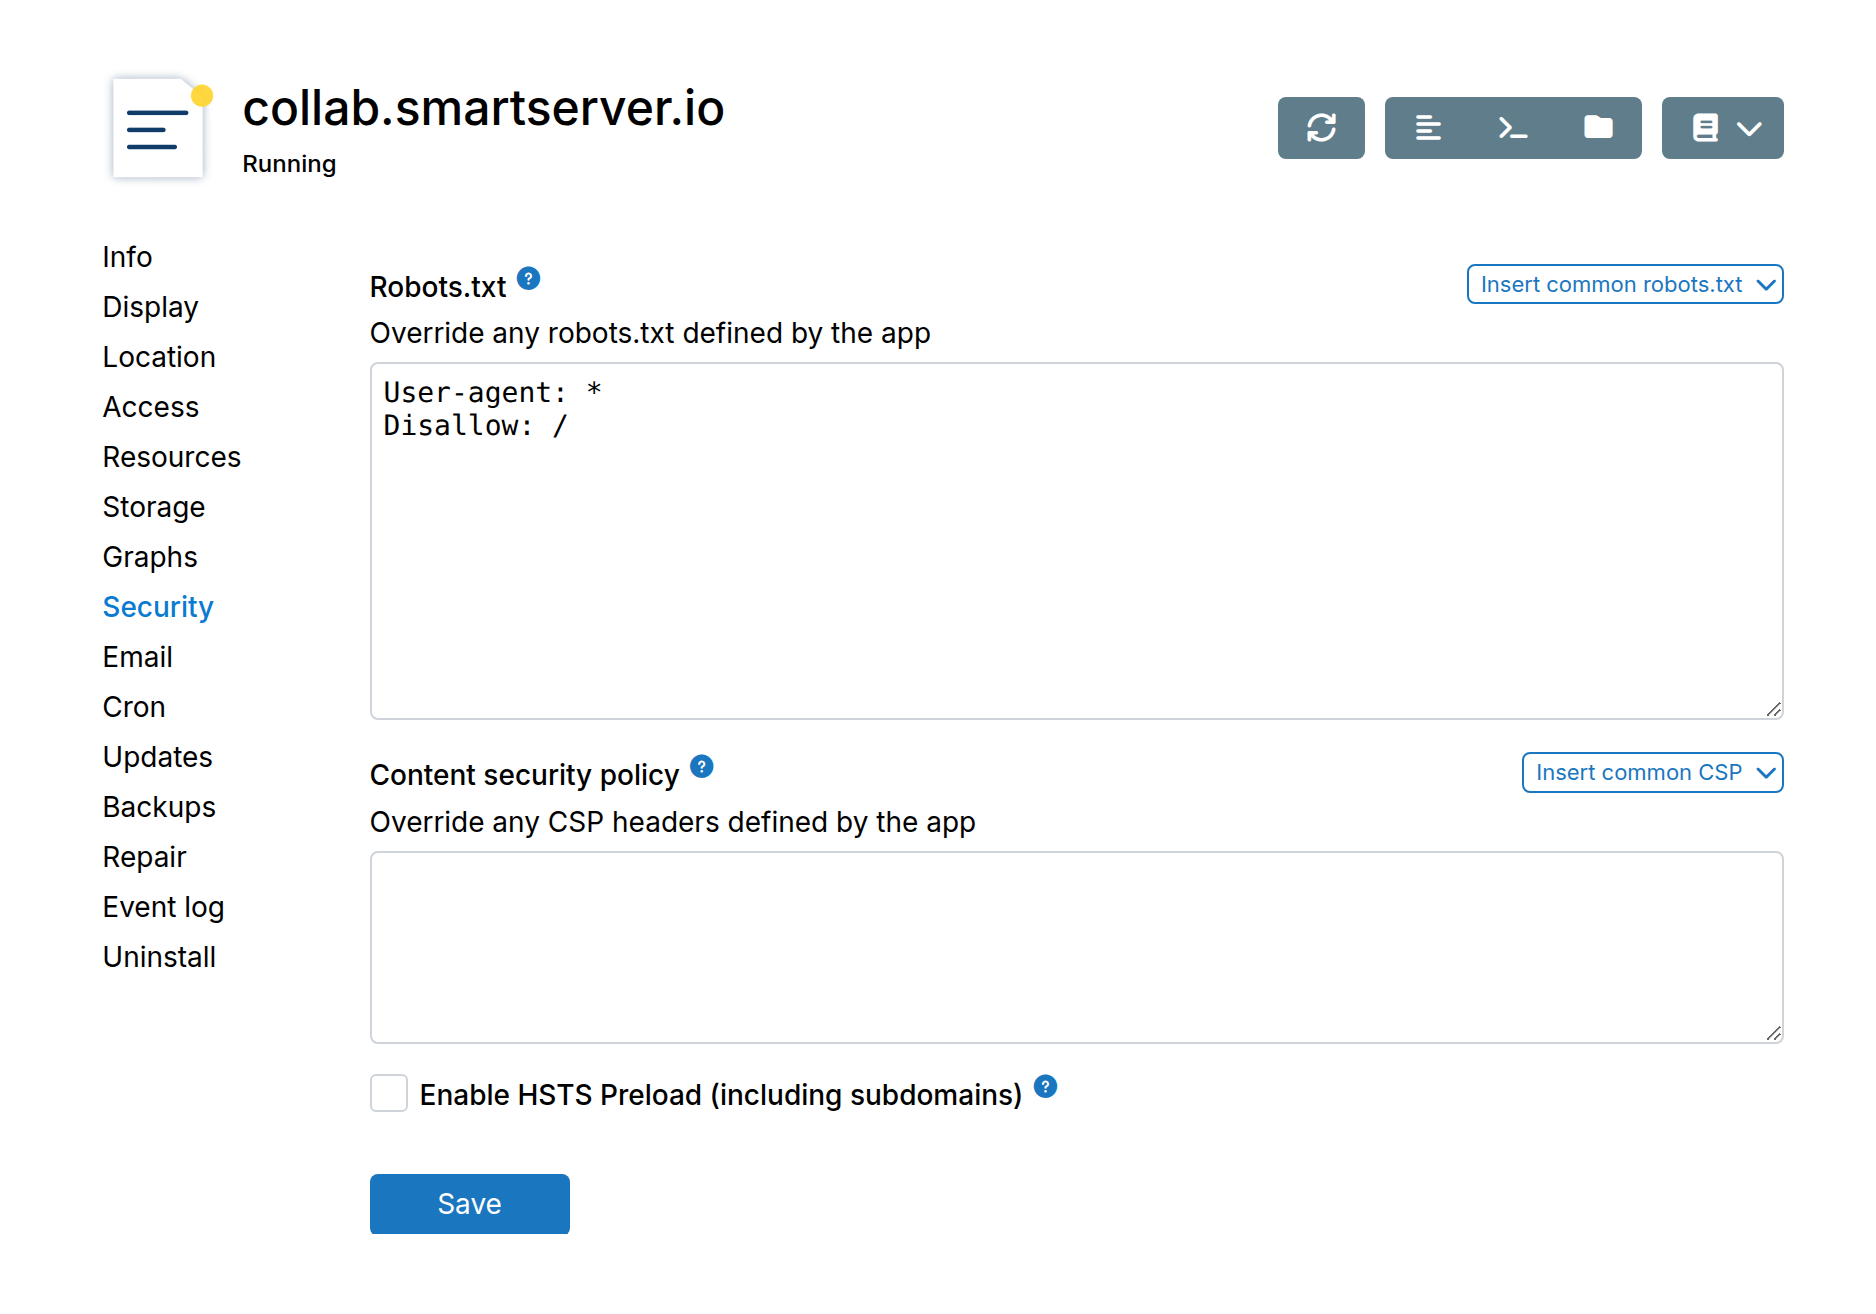
Task: Enable the HSTS Preload checkbox
Action: point(389,1093)
